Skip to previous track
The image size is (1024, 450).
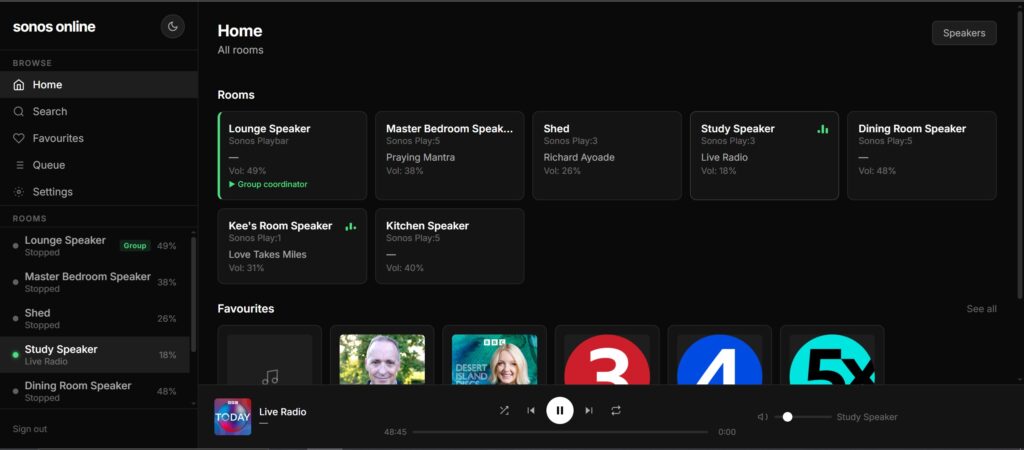click(531, 410)
